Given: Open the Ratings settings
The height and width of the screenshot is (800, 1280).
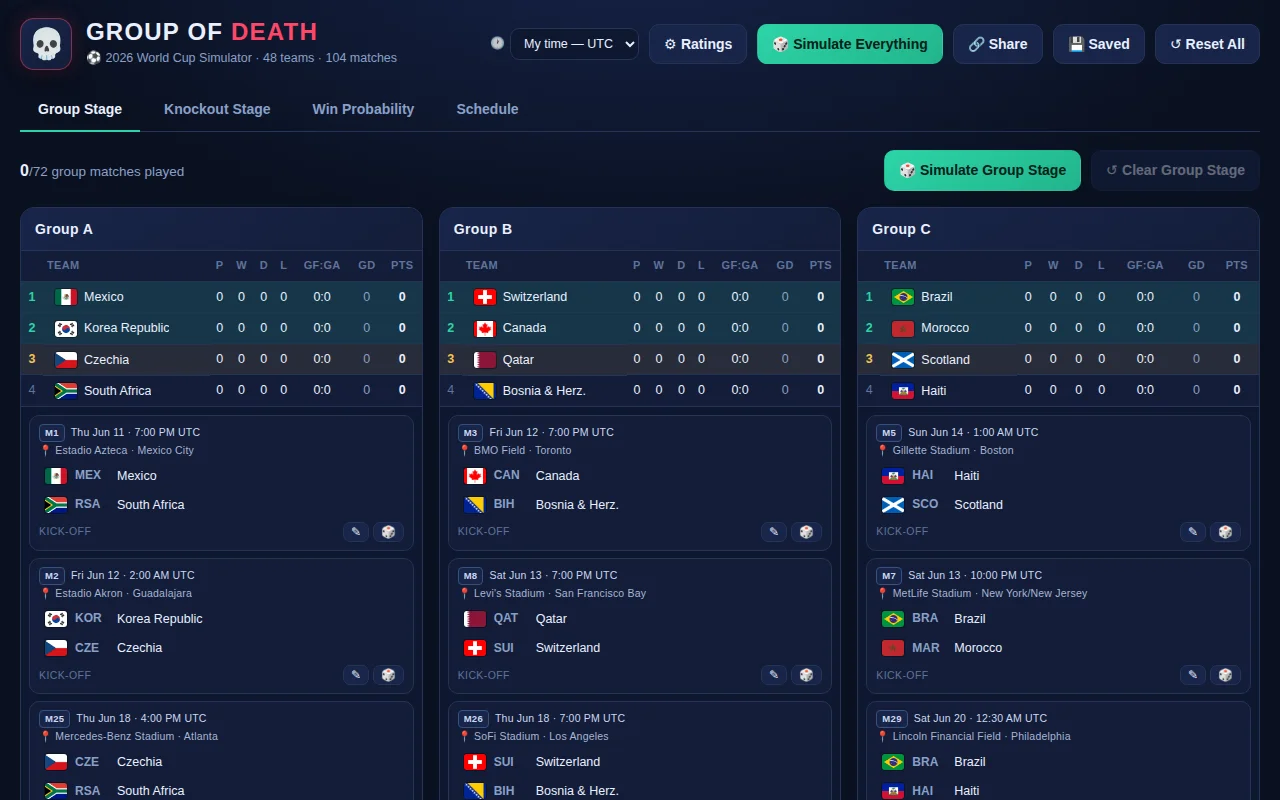Looking at the screenshot, I should point(698,44).
